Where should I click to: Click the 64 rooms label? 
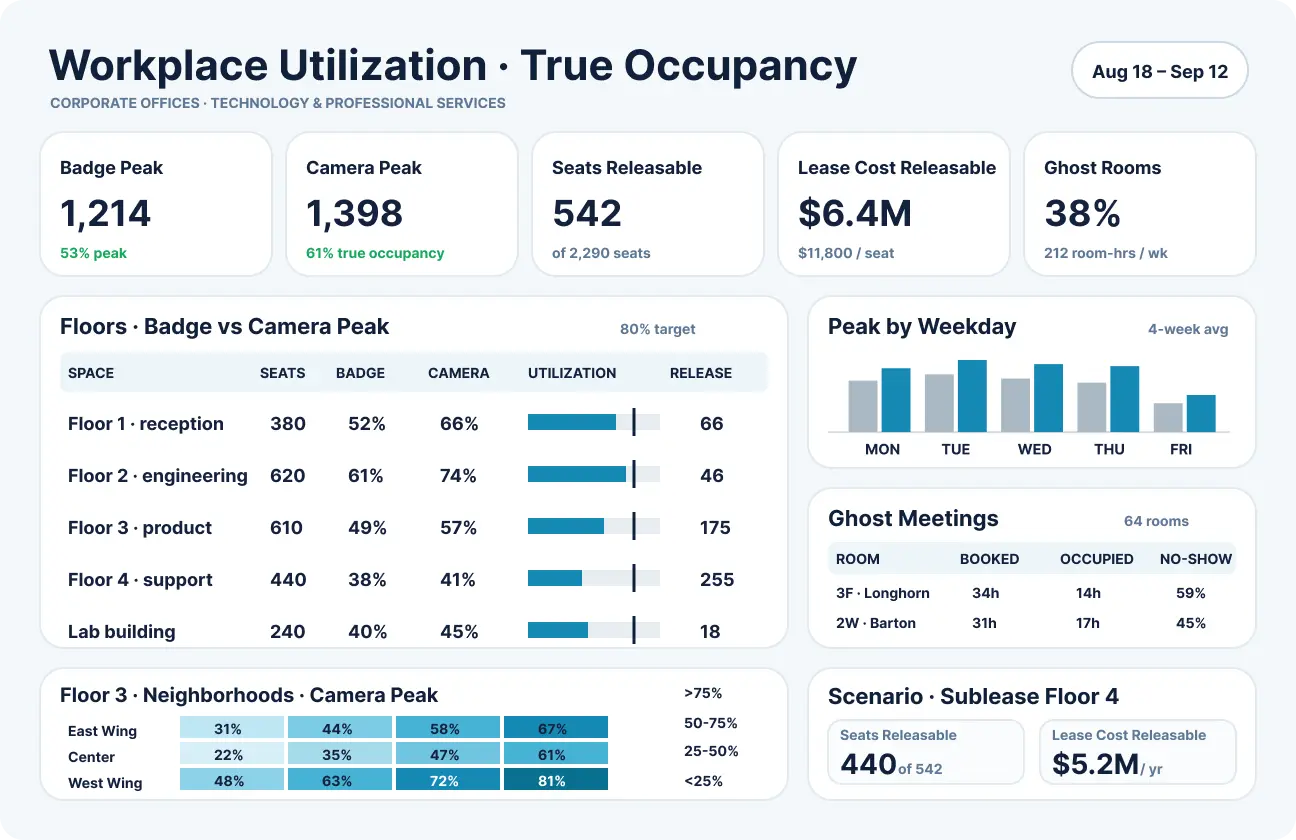point(1157,521)
